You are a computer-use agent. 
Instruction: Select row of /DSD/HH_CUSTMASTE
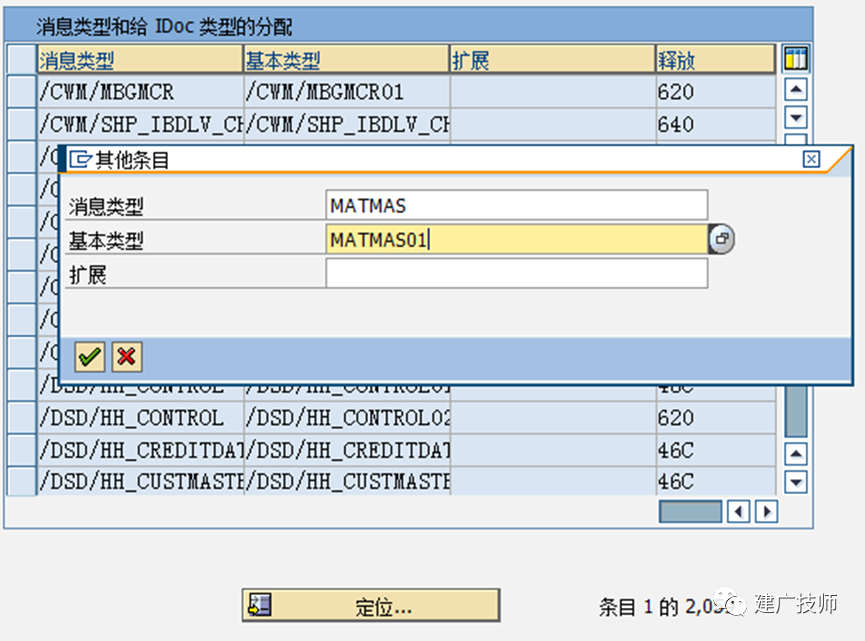pos(22,482)
